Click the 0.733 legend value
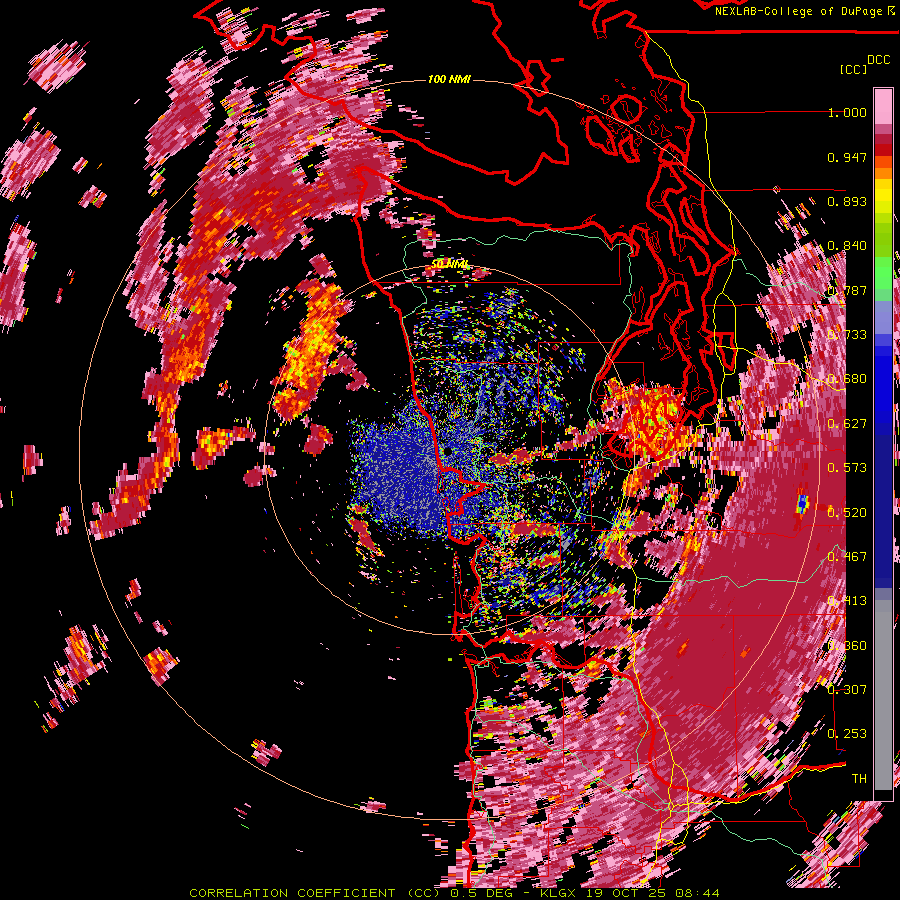The width and height of the screenshot is (900, 900). pyautogui.click(x=847, y=335)
